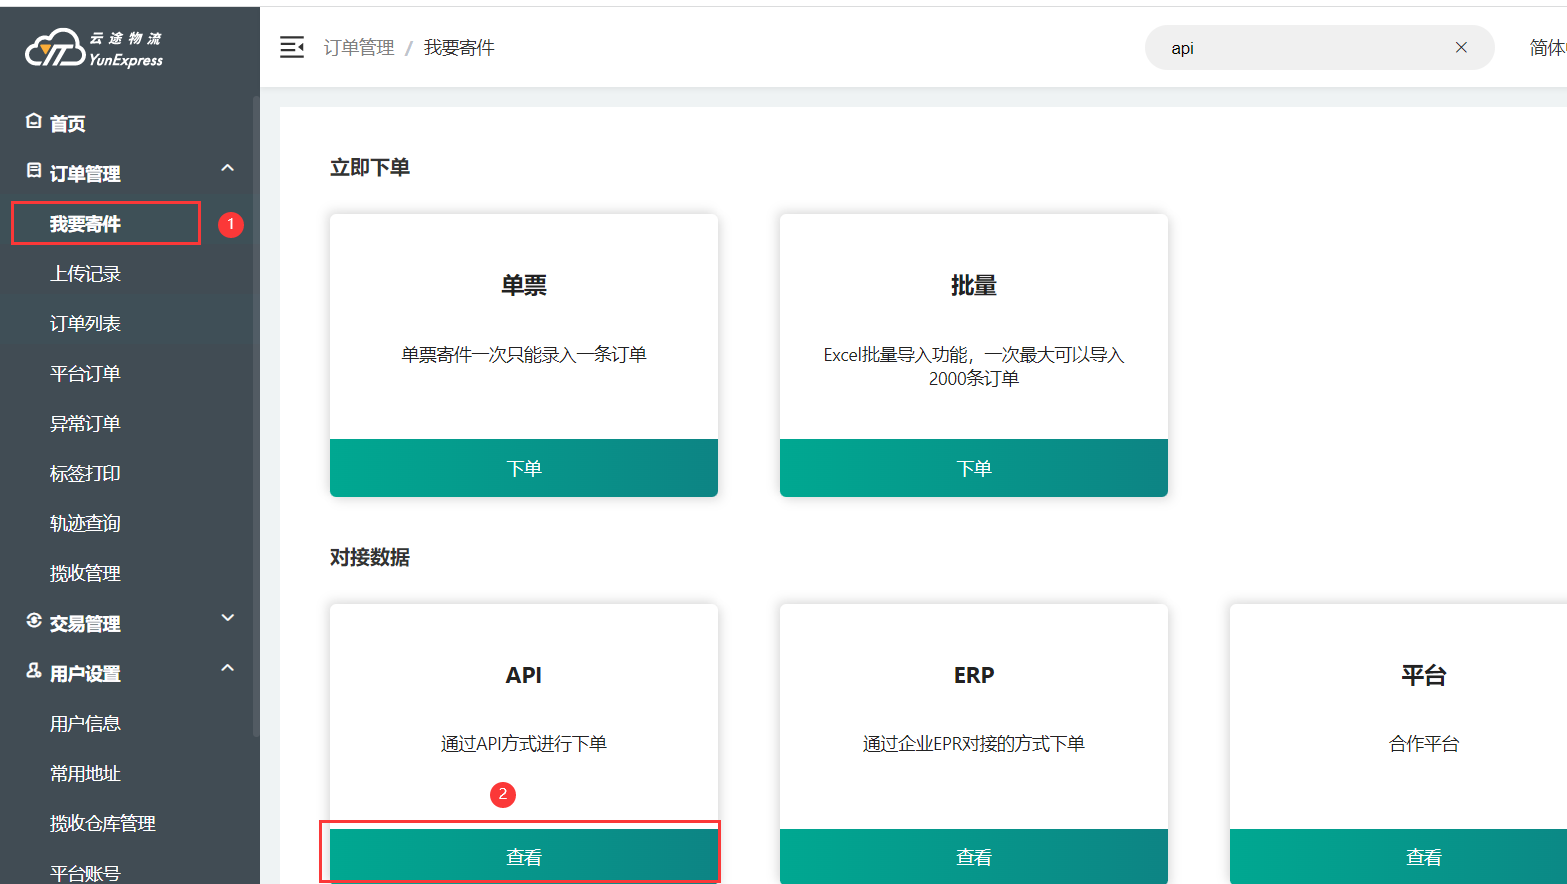
Task: Open 轨迹查询 in the sidebar
Action: [x=85, y=524]
